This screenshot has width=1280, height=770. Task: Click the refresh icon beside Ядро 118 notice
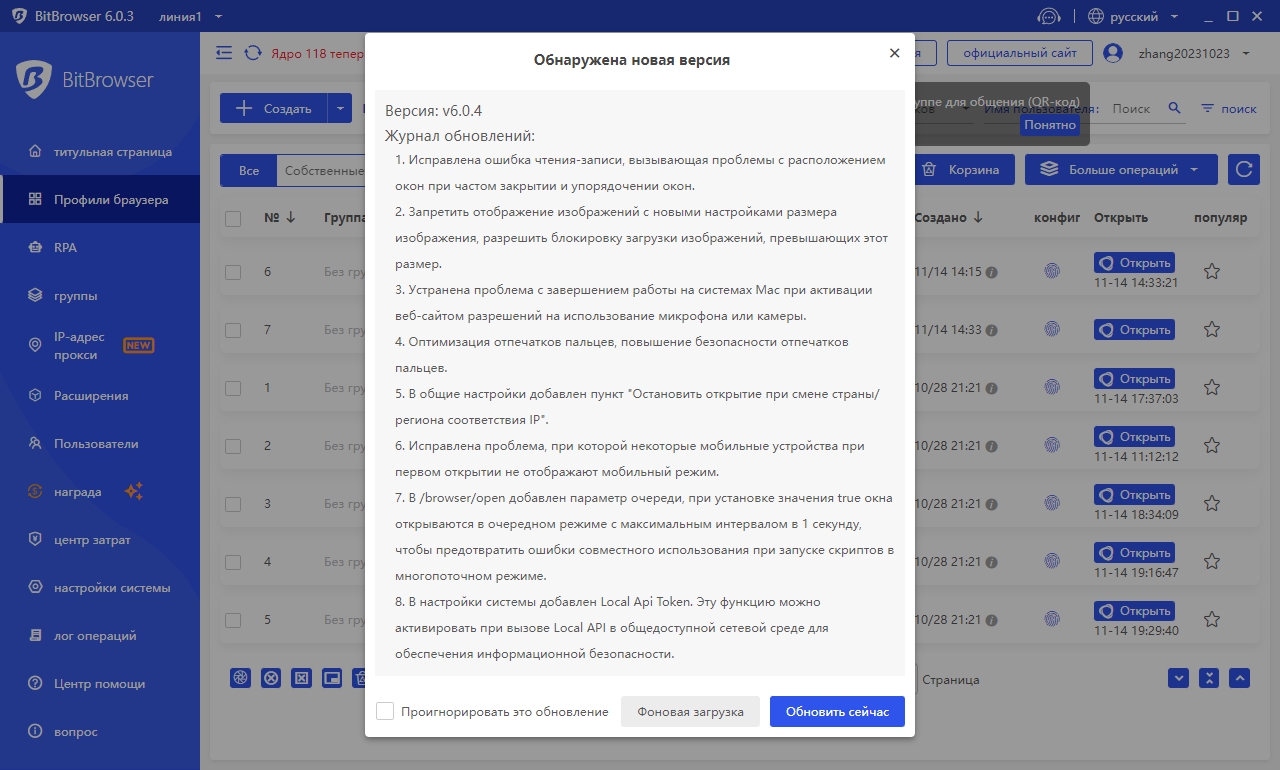coord(253,53)
